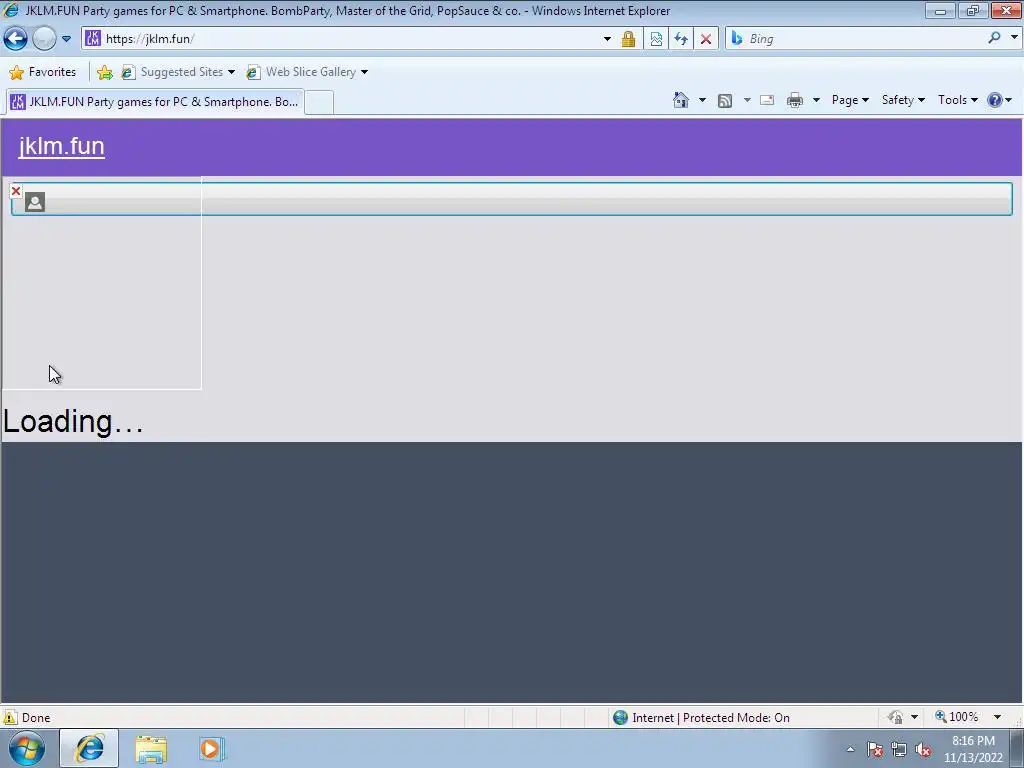This screenshot has width=1024, height=768.
Task: Click the Action Center flag icon
Action: click(875, 749)
